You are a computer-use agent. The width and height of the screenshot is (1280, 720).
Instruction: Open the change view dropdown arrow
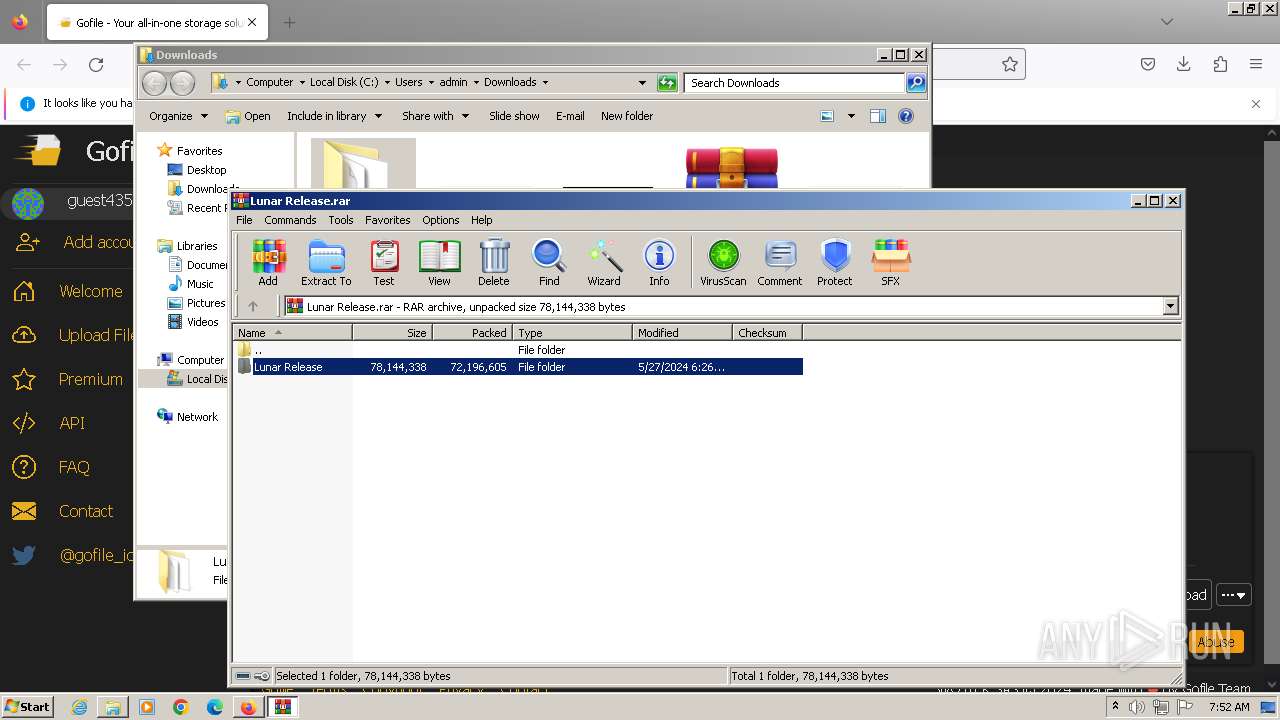(x=851, y=116)
